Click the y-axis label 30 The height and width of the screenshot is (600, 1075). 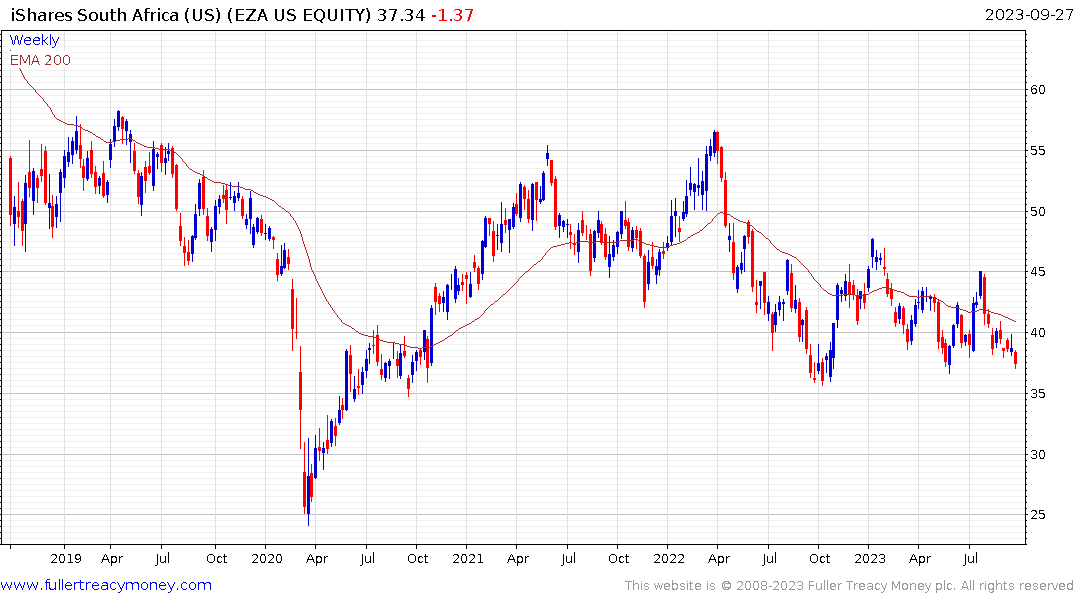coord(1037,455)
